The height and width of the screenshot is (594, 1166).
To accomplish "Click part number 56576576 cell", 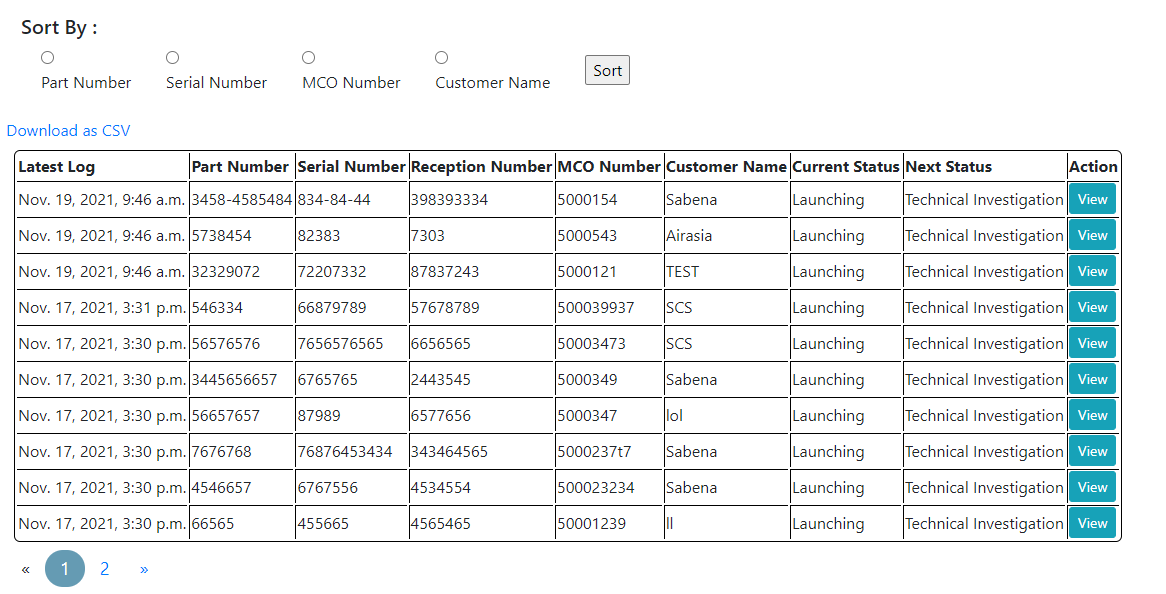I will pos(242,343).
